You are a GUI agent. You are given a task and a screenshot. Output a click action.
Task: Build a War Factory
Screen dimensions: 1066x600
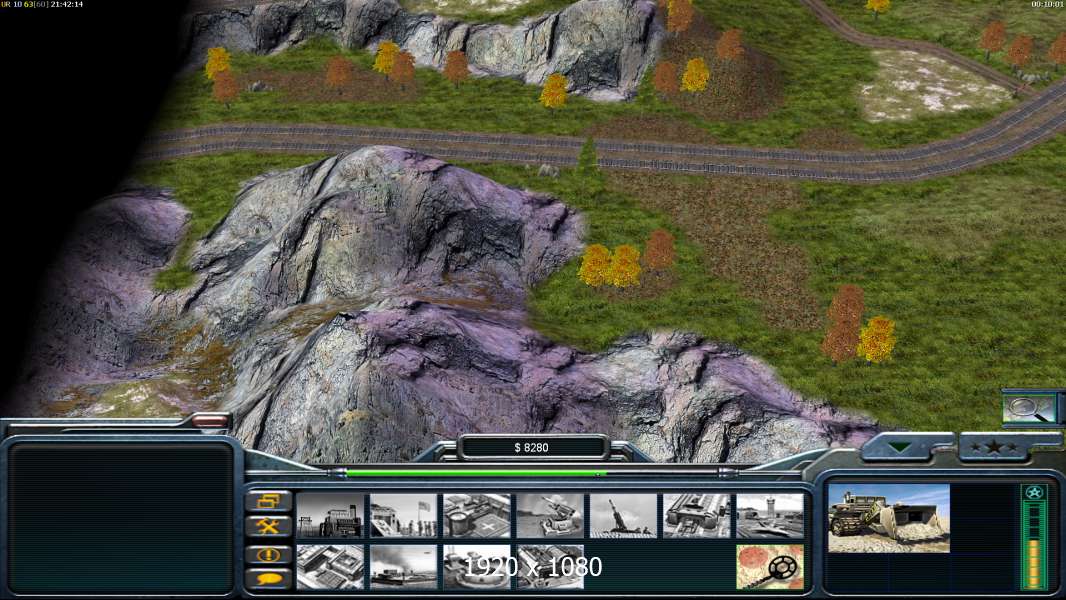(697, 515)
